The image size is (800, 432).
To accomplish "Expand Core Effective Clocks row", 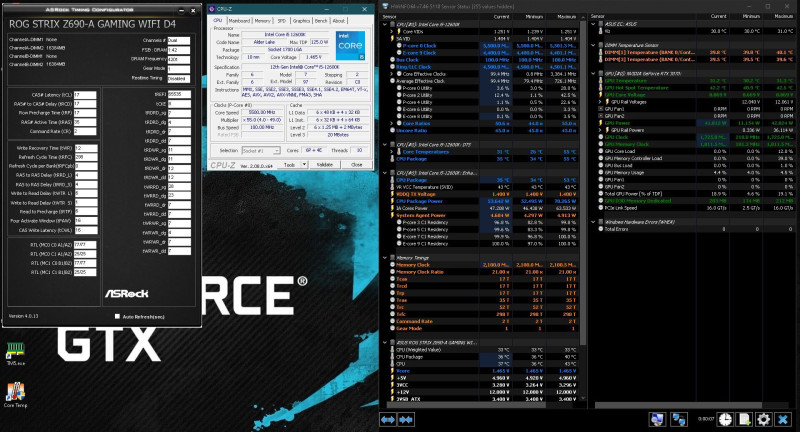I will (392, 74).
